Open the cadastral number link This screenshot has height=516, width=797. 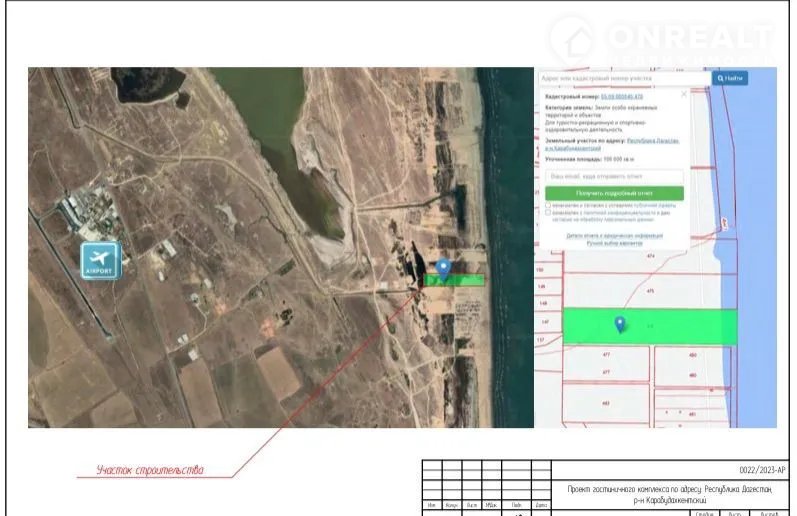coord(622,96)
